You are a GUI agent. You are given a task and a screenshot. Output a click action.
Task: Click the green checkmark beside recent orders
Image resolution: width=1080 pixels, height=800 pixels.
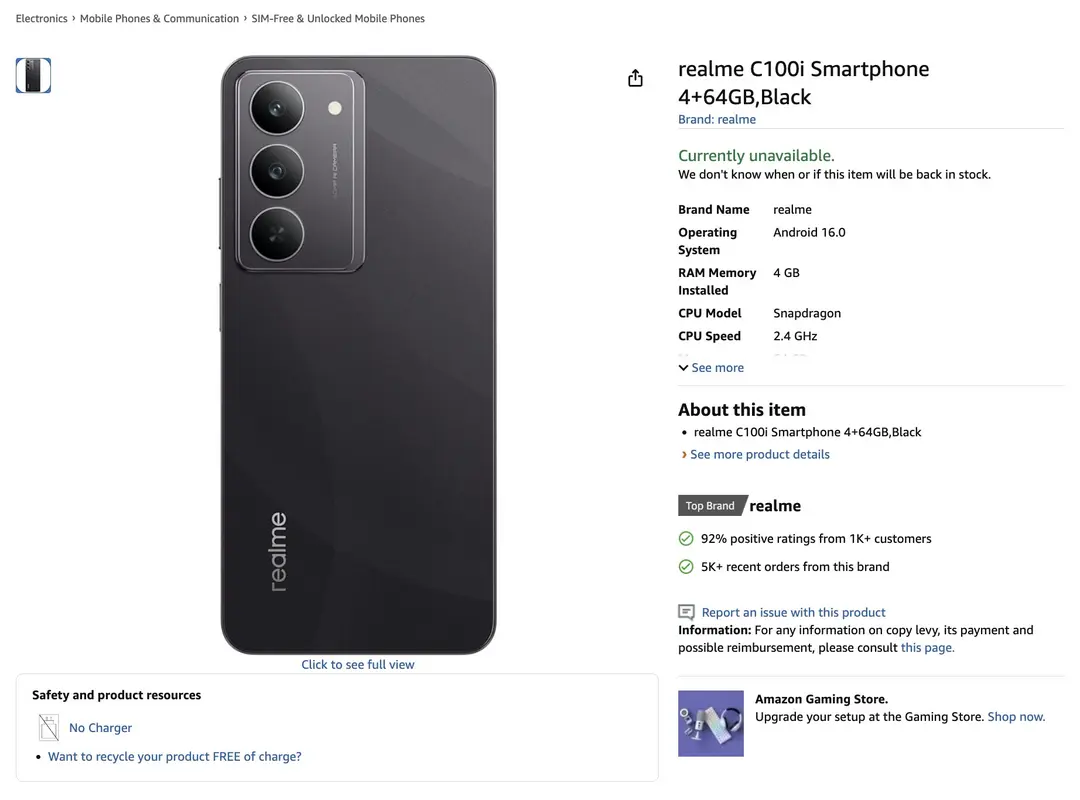(x=685, y=566)
